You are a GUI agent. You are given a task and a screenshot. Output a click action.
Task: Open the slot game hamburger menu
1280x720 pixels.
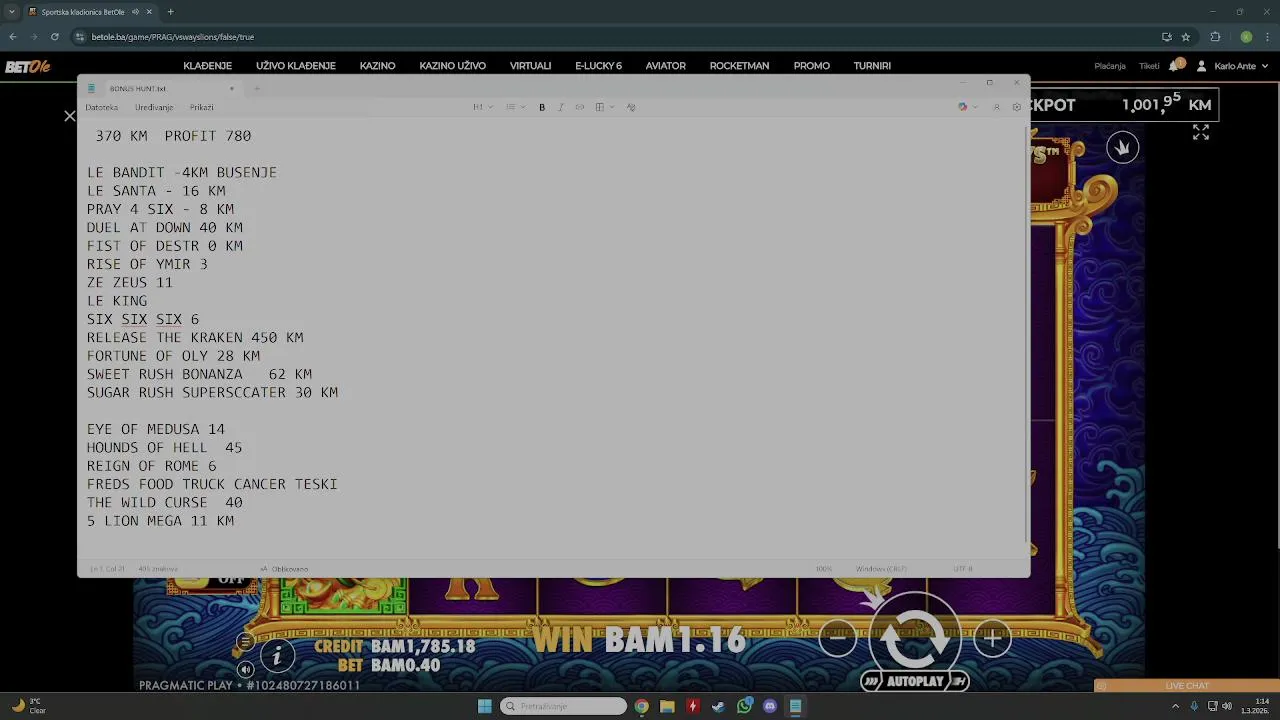click(x=245, y=642)
